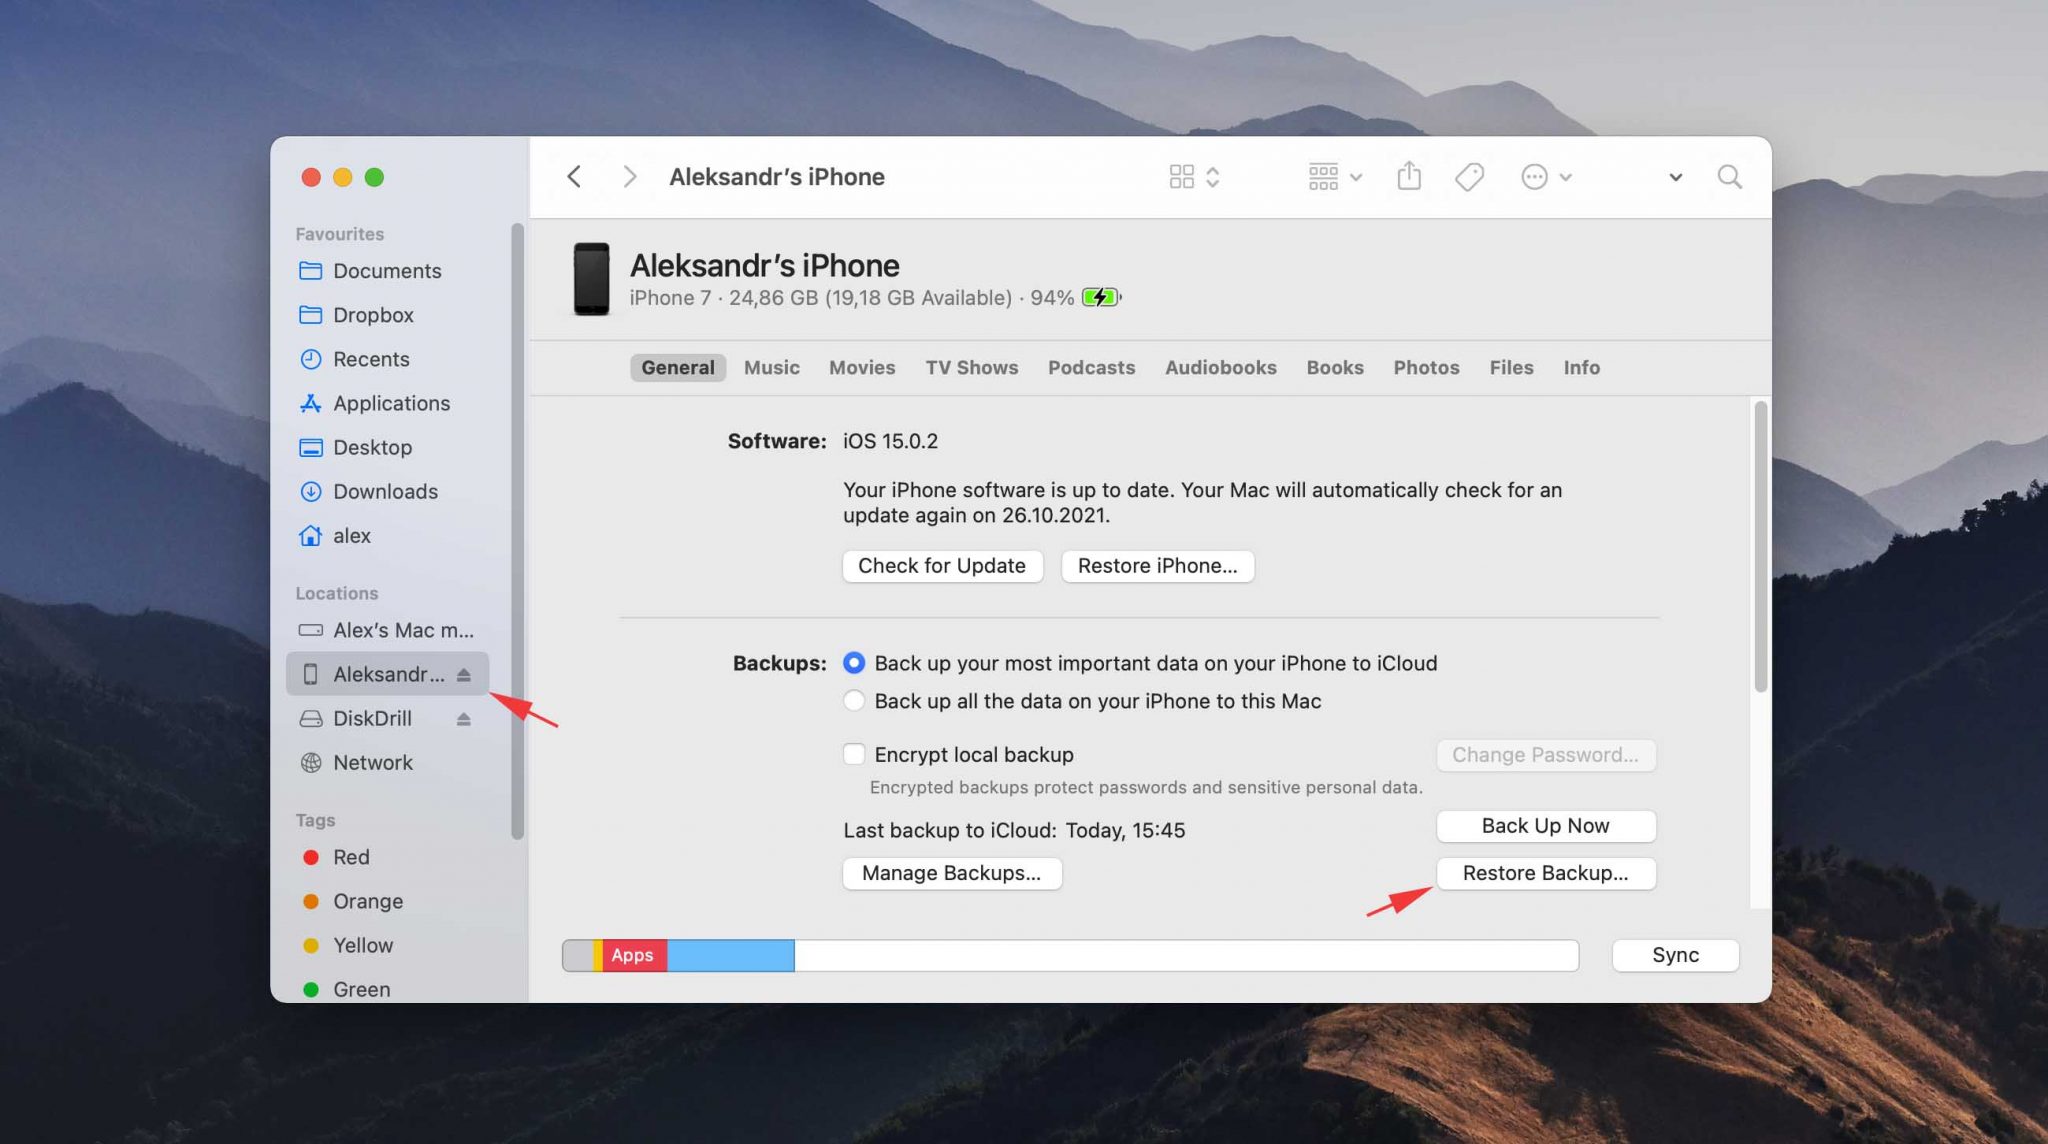Click Back Up Now
Image resolution: width=2048 pixels, height=1144 pixels.
tap(1545, 826)
